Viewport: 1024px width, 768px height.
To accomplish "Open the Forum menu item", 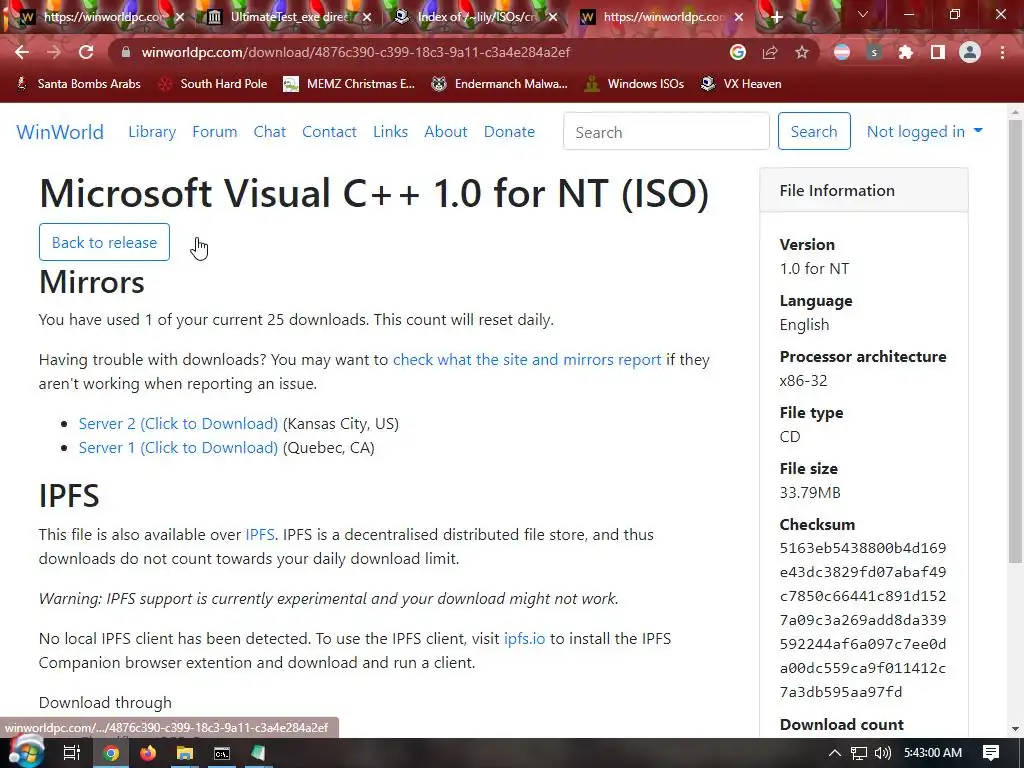I will 214,132.
